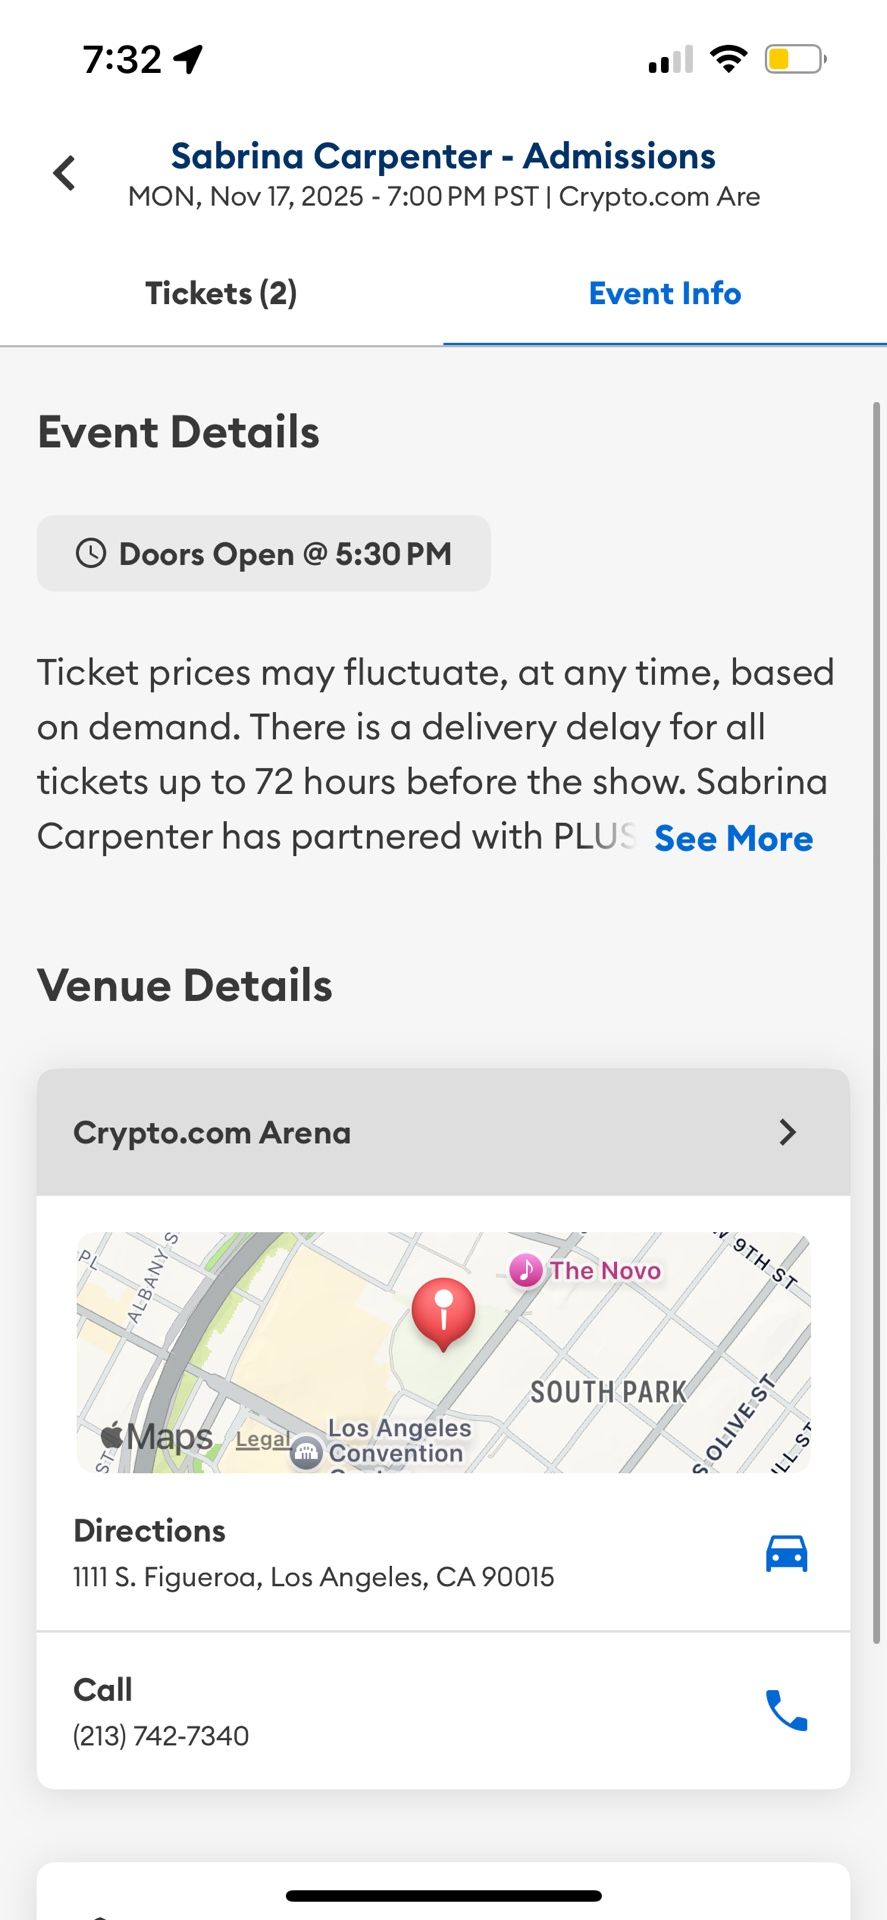Tap the venue map preview
Viewport: 887px width, 1920px height.
pyautogui.click(x=443, y=1352)
